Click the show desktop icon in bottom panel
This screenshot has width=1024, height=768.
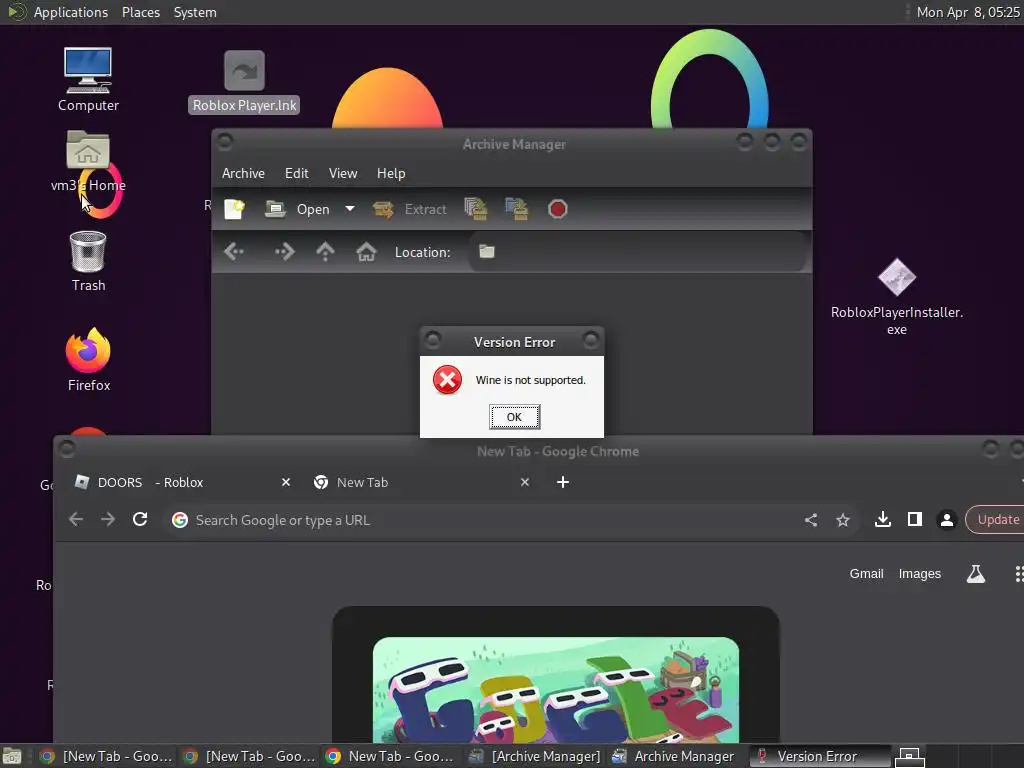point(12,756)
